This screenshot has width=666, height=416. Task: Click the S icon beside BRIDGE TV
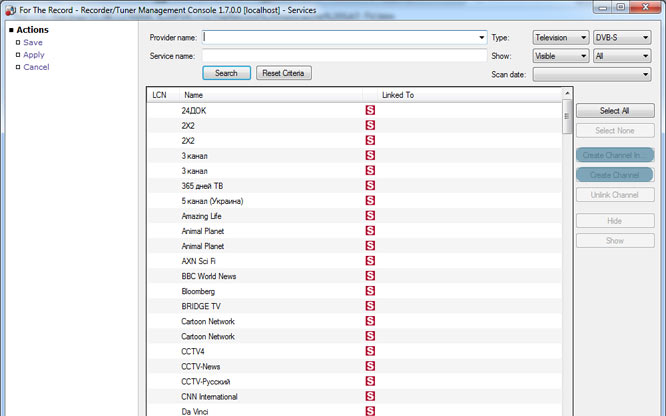[x=369, y=306]
